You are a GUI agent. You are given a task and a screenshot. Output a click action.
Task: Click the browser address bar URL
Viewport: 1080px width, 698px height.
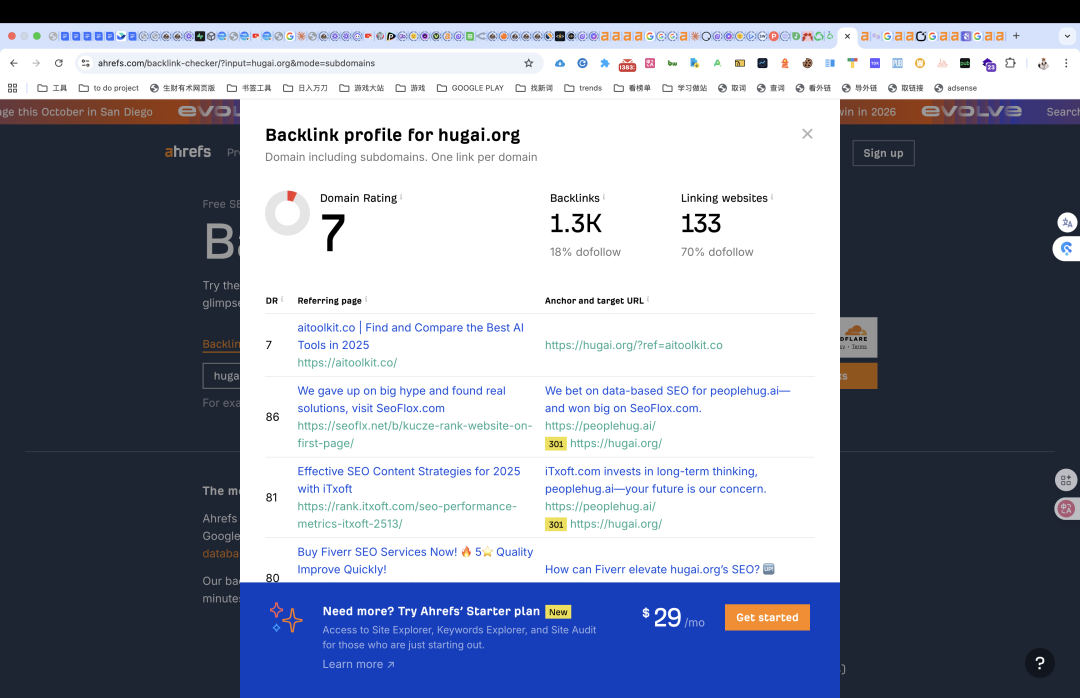click(x=236, y=63)
